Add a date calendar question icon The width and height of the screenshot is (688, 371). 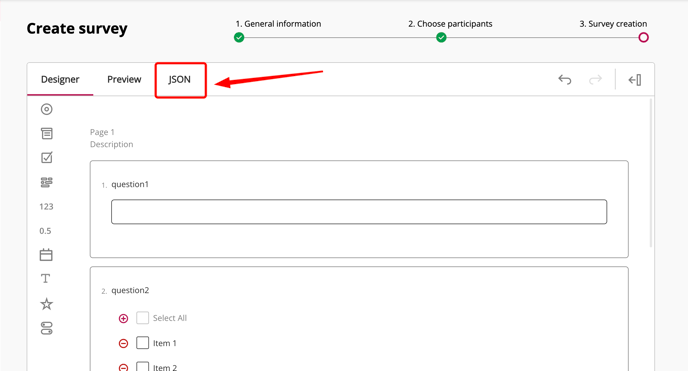coord(46,255)
